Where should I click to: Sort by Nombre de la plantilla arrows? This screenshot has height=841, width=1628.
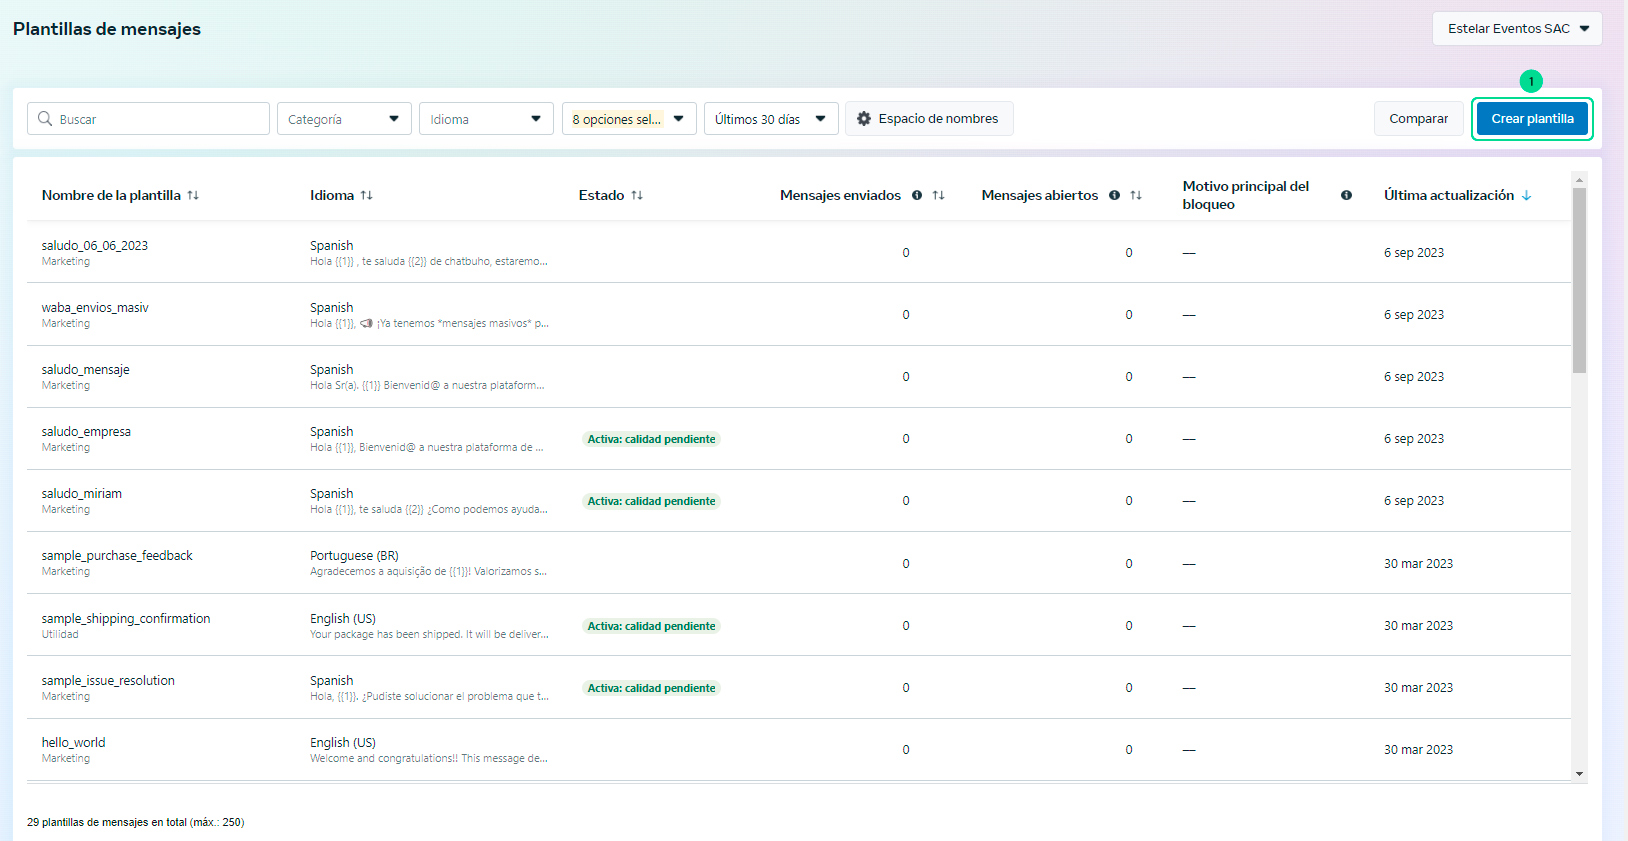click(193, 196)
